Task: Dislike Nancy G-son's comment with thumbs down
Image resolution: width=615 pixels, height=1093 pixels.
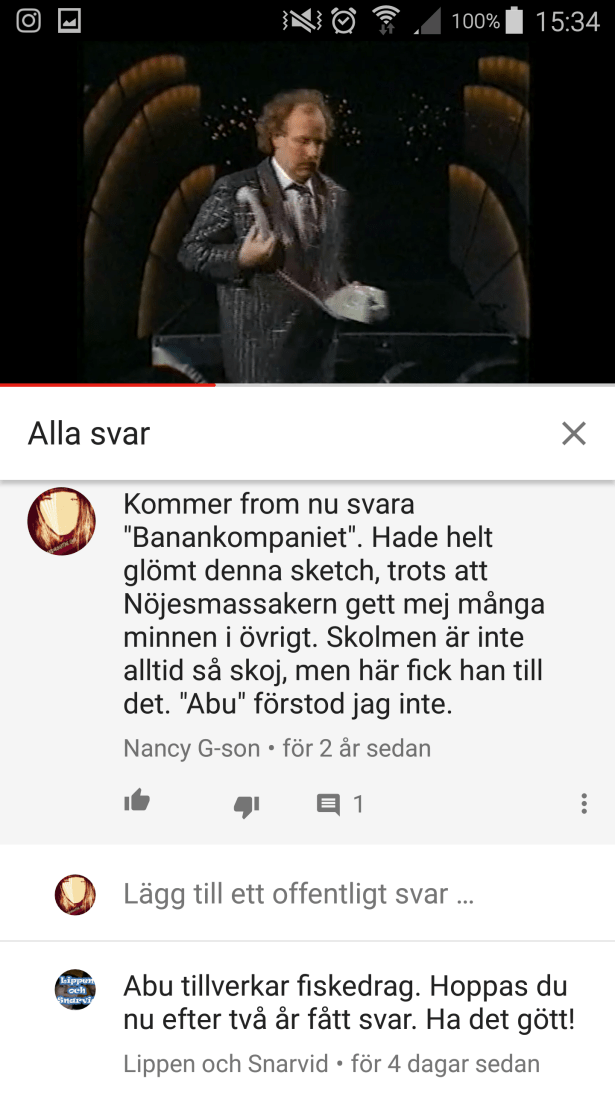Action: coord(246,806)
